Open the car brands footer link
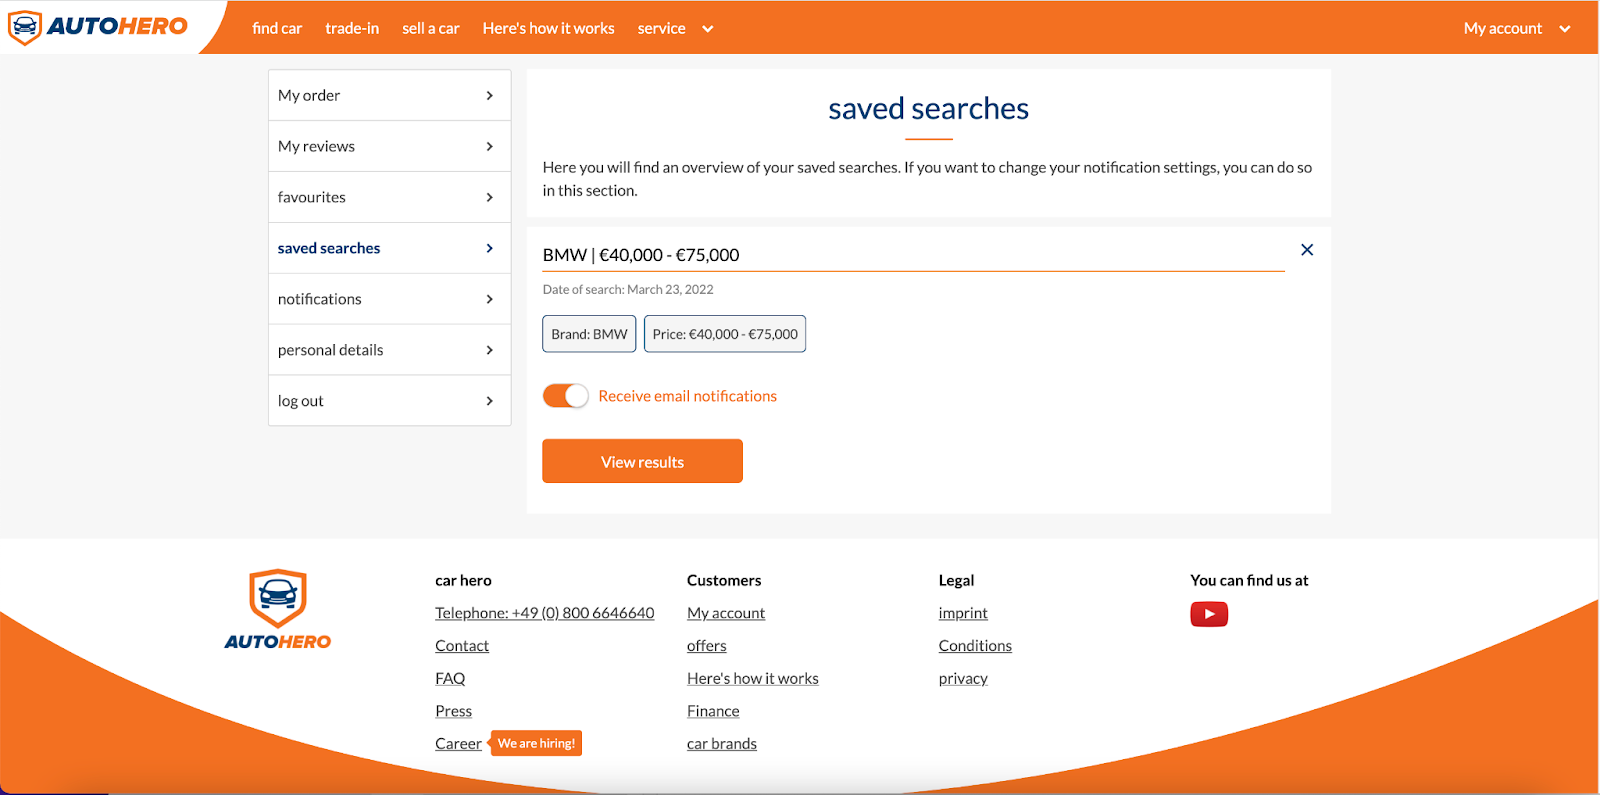Viewport: 1600px width, 795px height. (x=722, y=744)
